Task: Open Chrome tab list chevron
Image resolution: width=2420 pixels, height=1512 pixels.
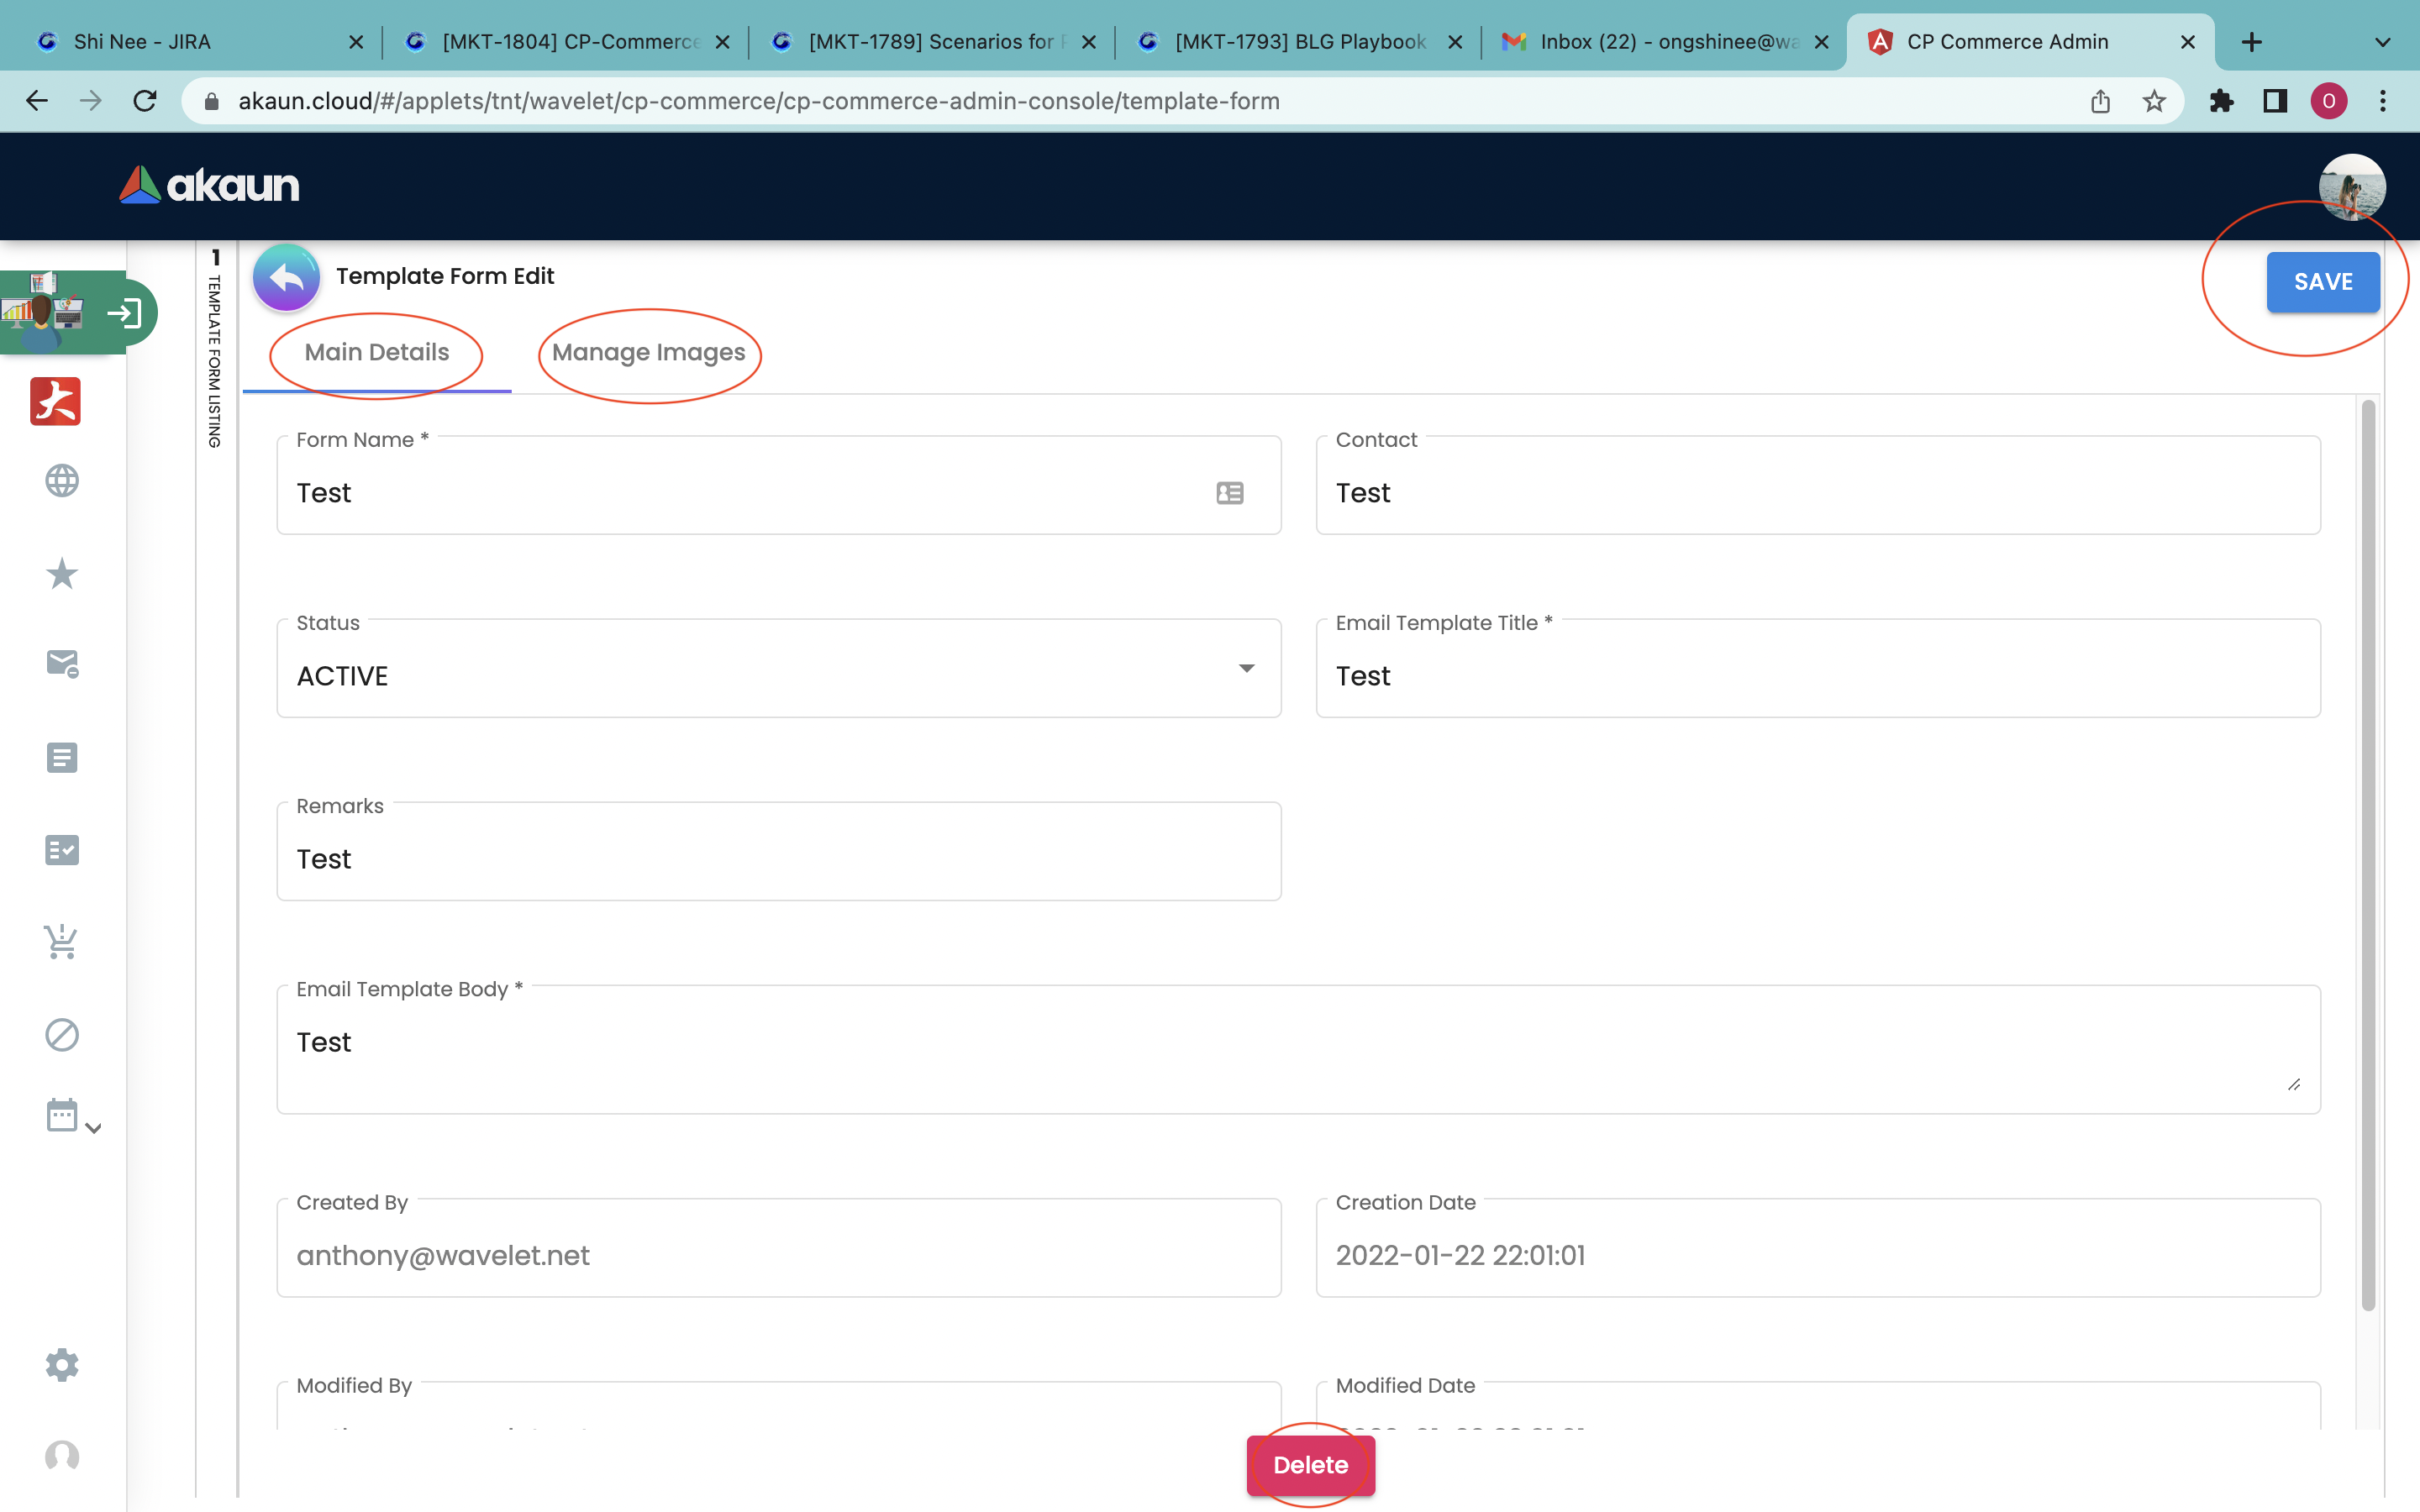Action: [2382, 42]
